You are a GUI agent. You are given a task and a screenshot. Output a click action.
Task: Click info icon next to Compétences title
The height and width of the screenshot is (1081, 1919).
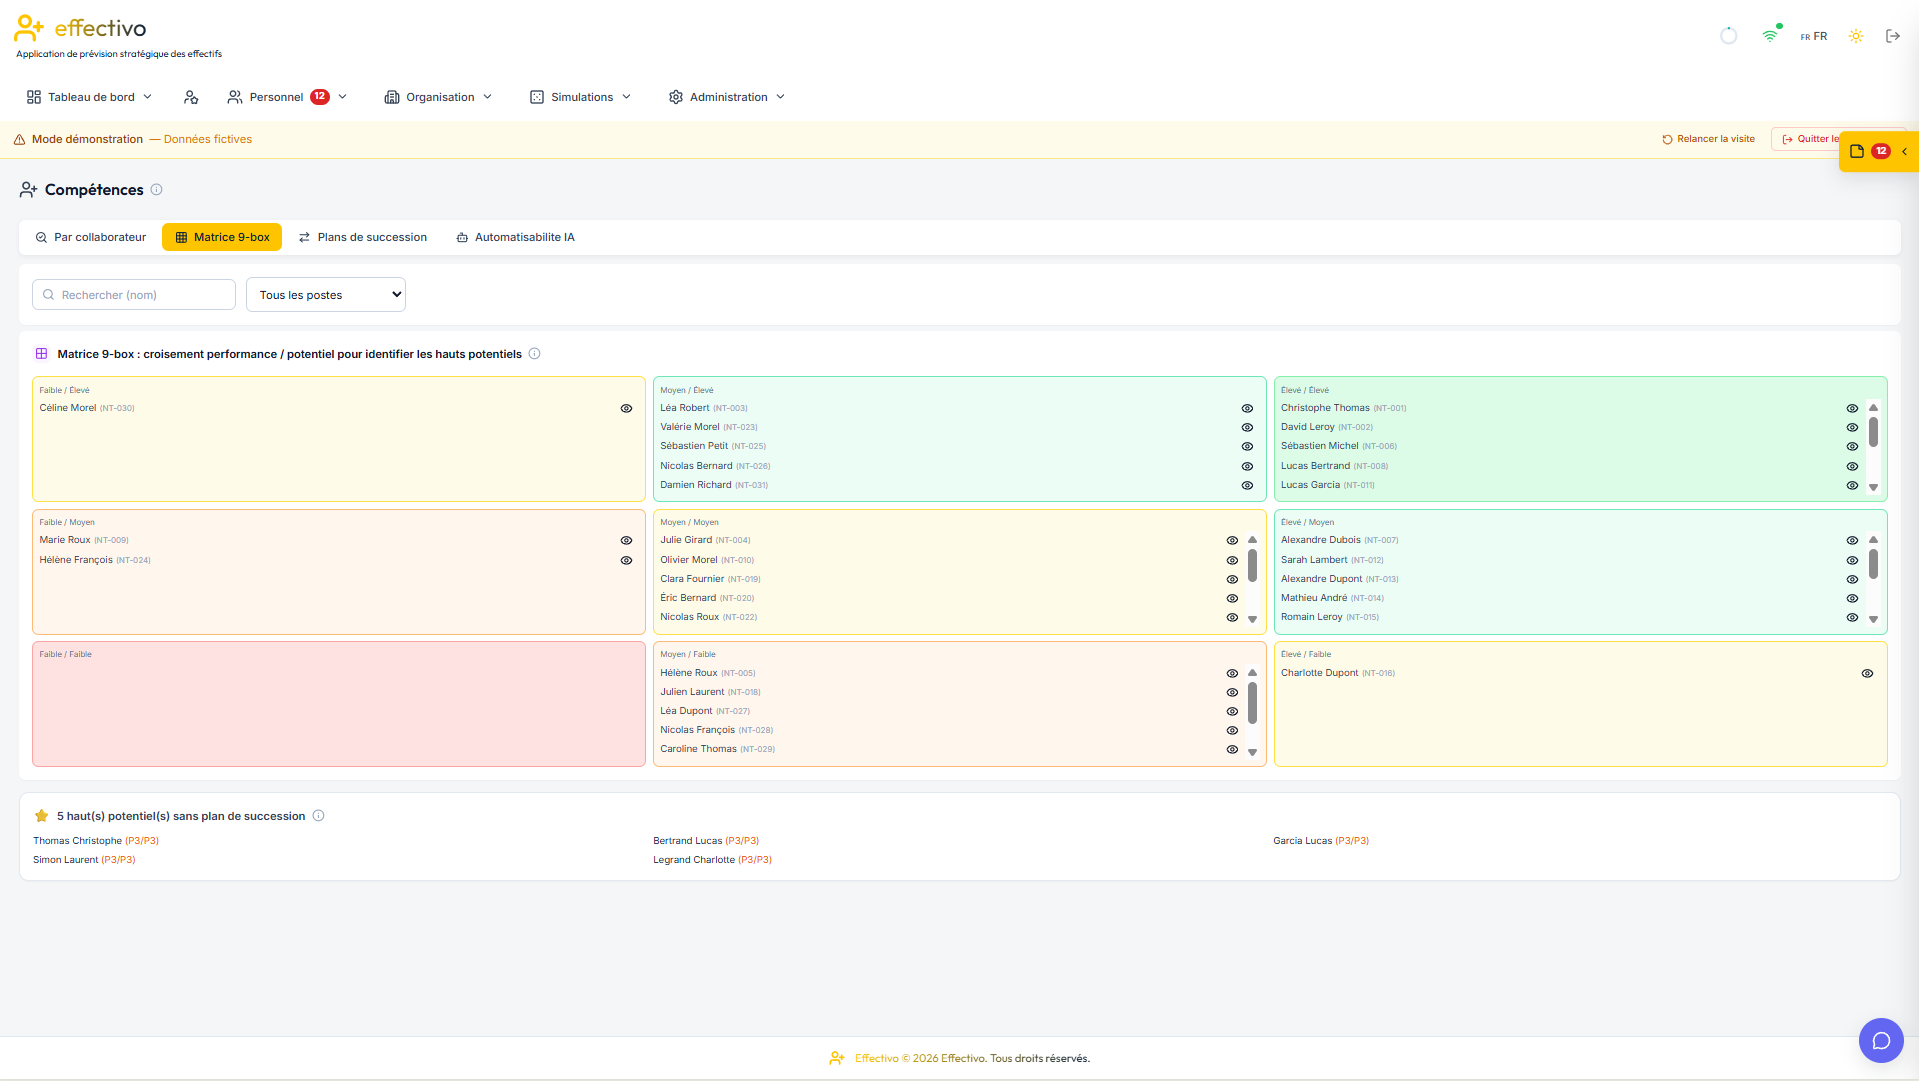(156, 190)
